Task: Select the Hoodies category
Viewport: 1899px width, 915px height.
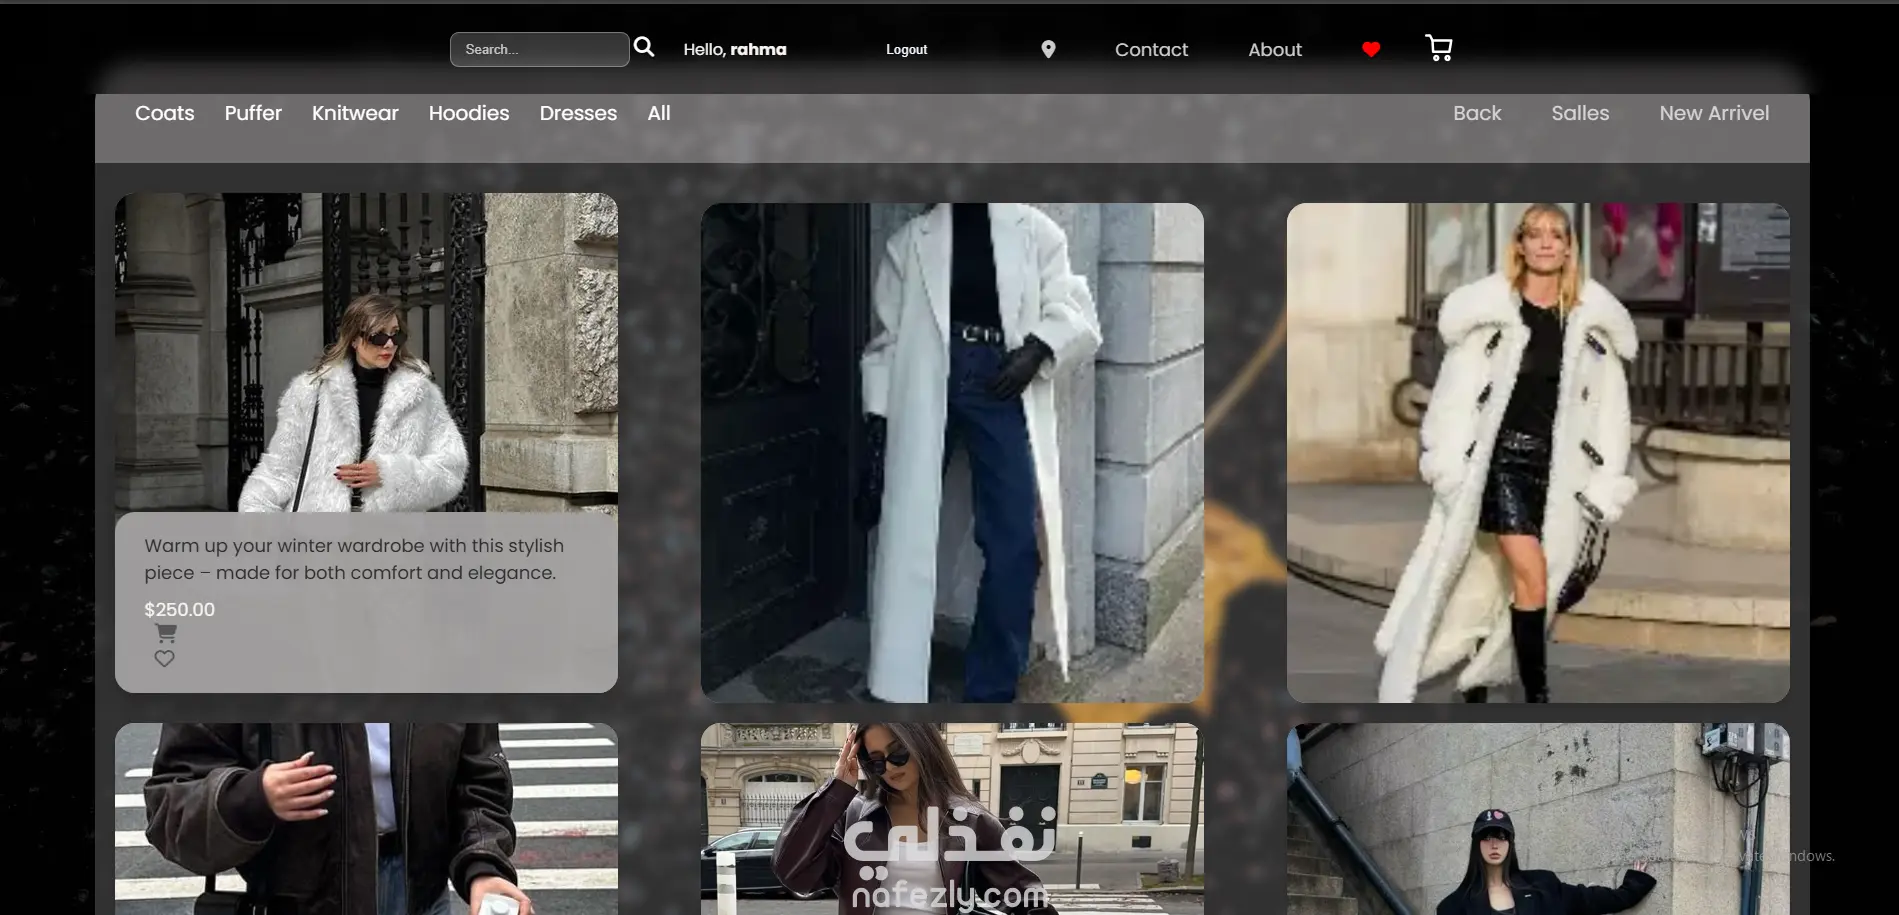Action: click(x=469, y=113)
